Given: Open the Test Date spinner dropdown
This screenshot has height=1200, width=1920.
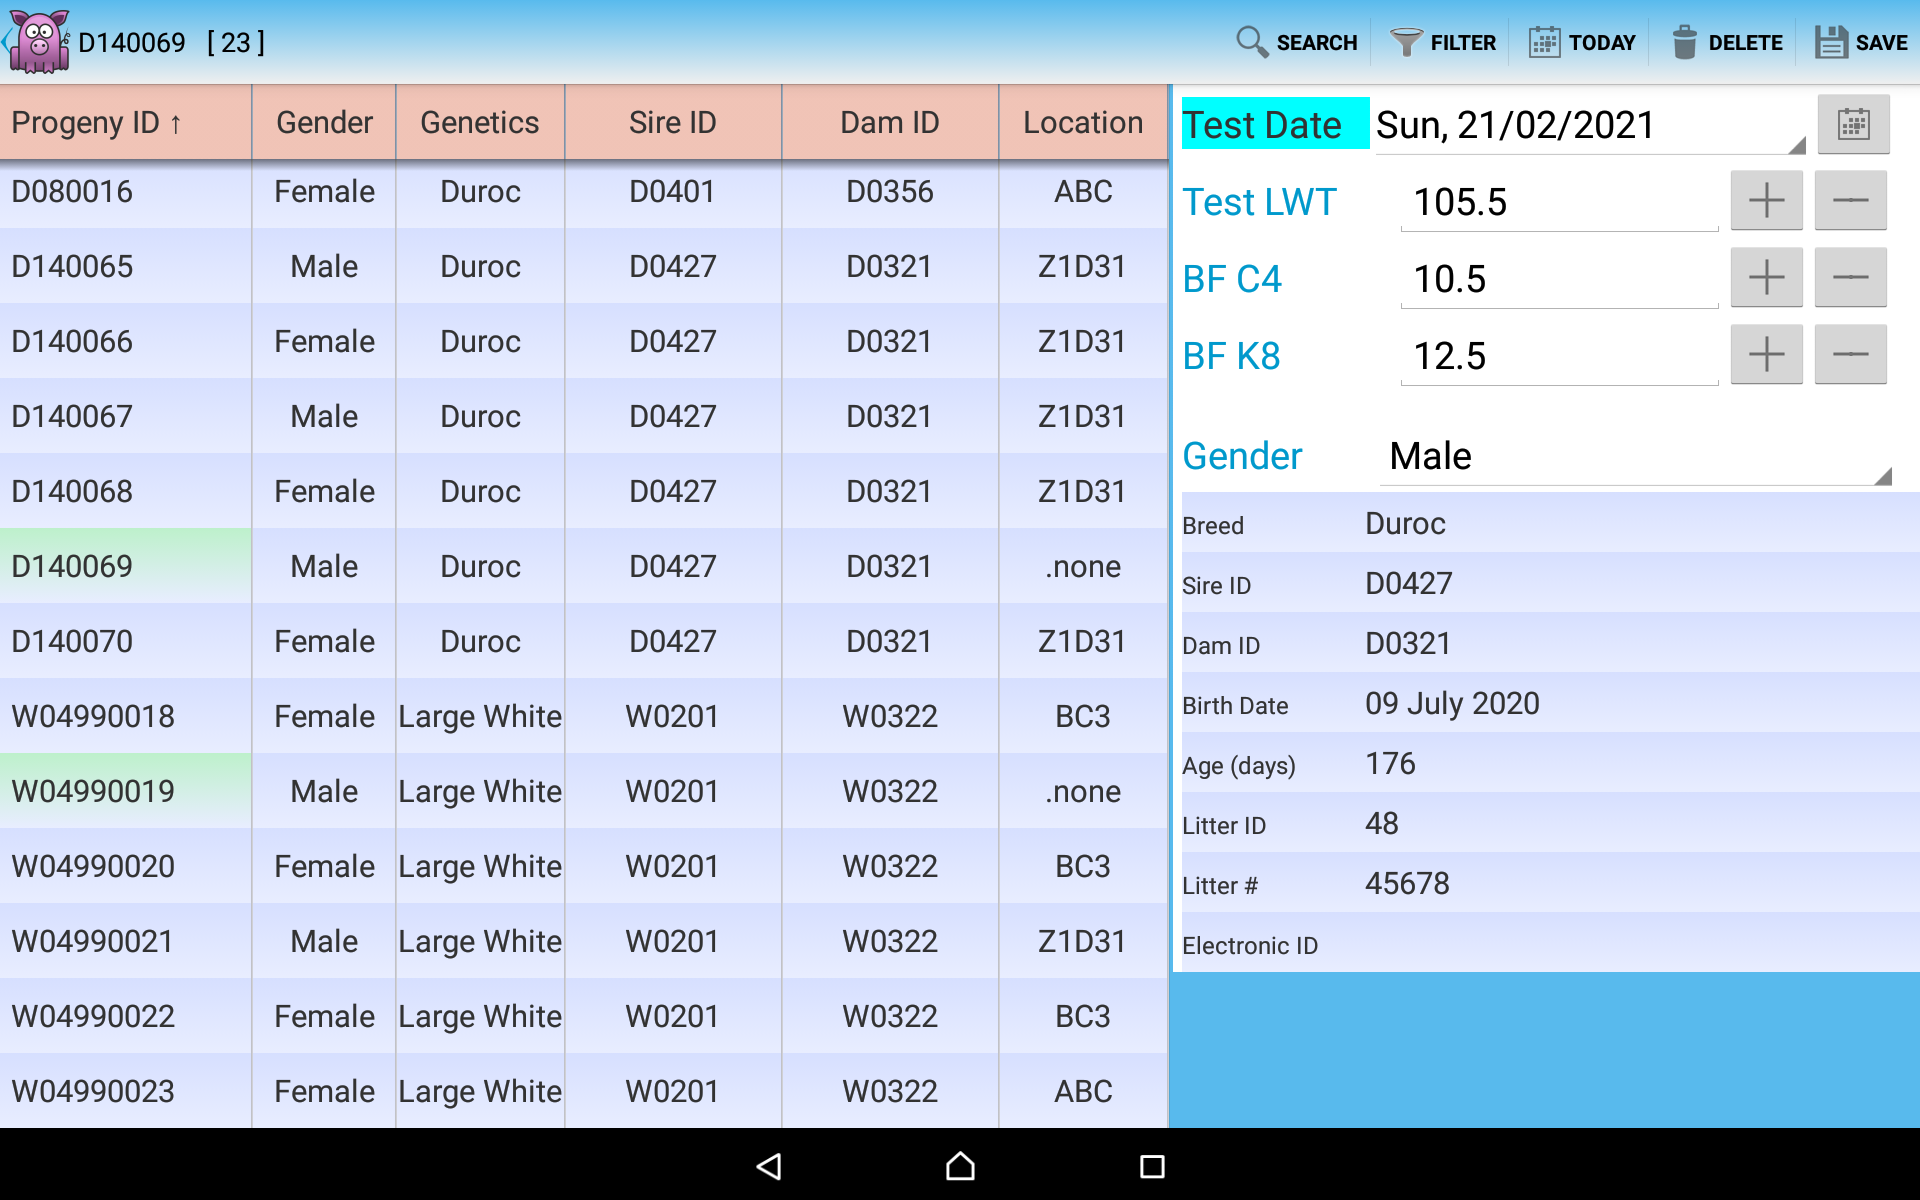Looking at the screenshot, I should [1590, 126].
